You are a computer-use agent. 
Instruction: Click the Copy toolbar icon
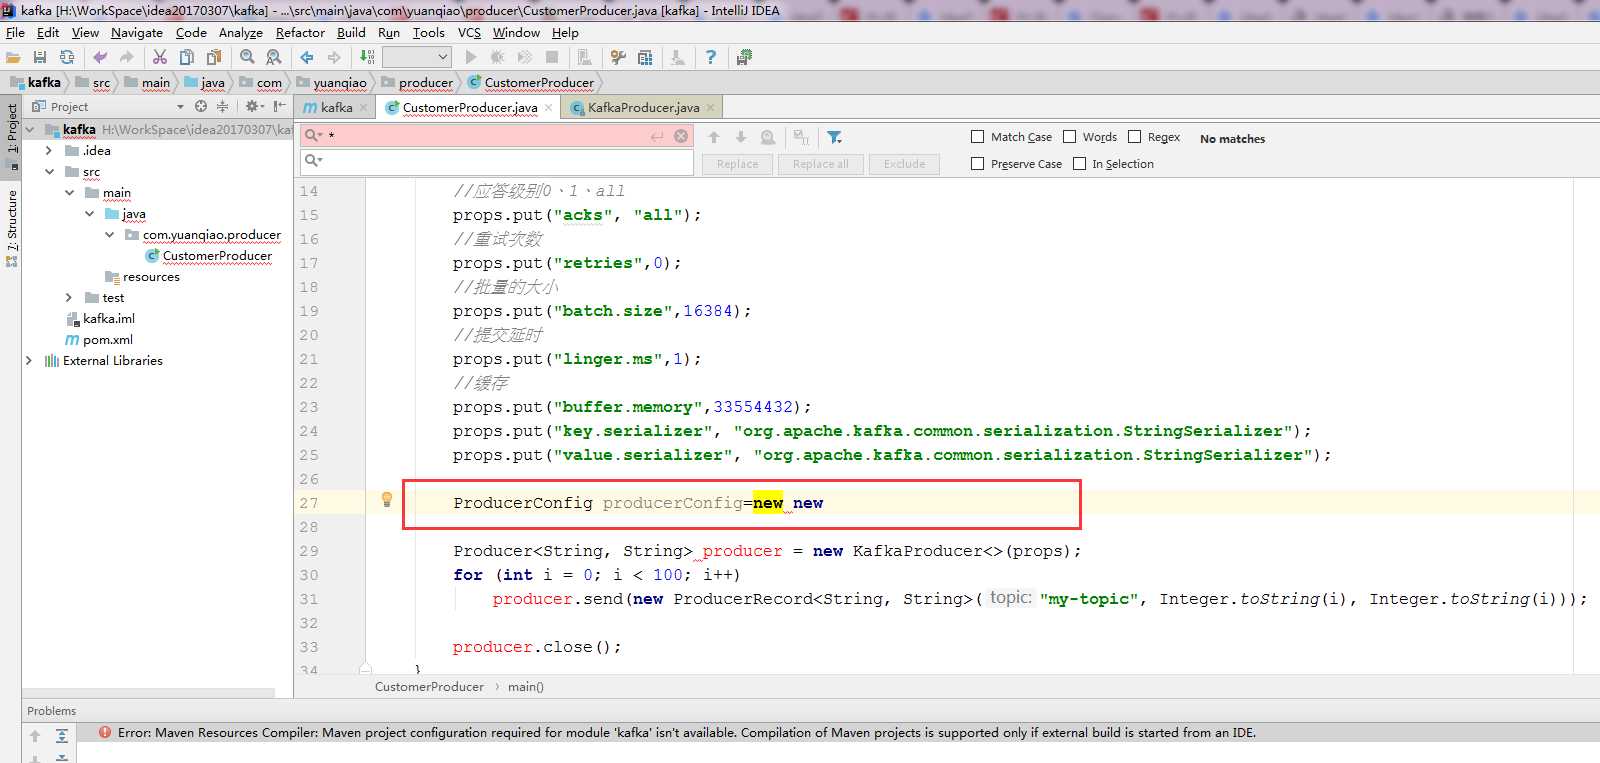click(187, 58)
